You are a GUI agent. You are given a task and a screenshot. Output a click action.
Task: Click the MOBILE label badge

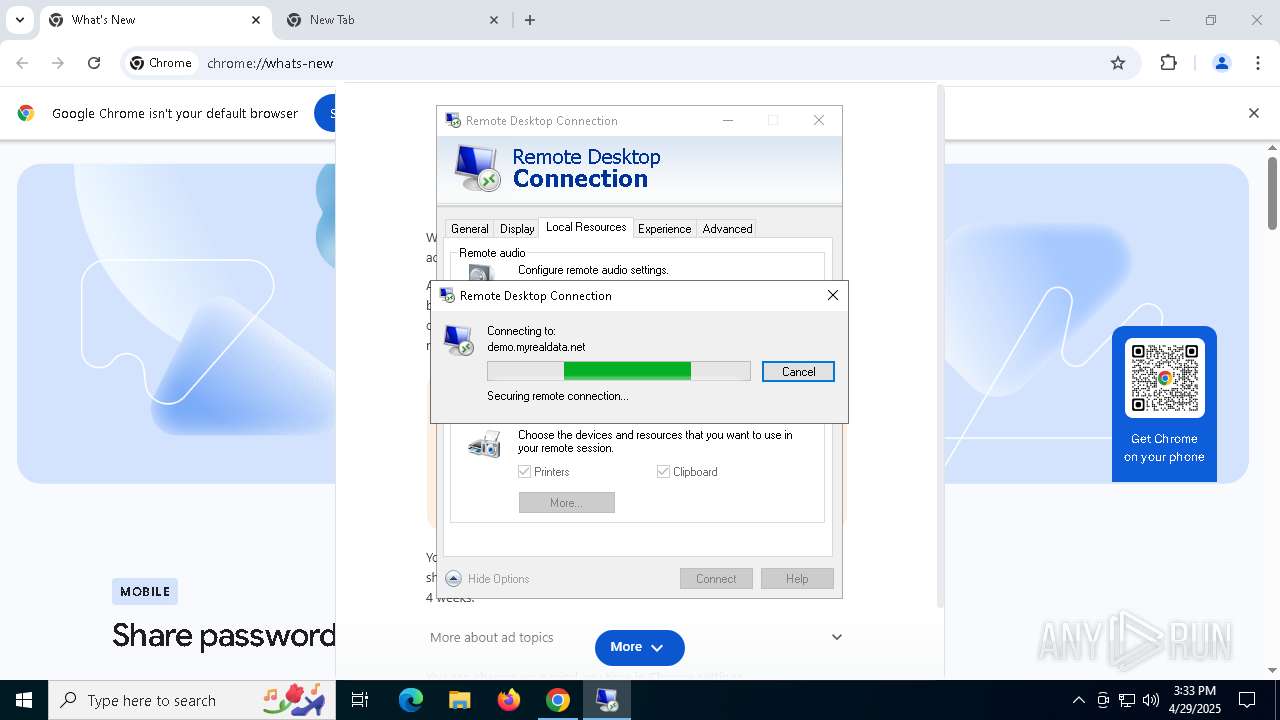coord(145,591)
